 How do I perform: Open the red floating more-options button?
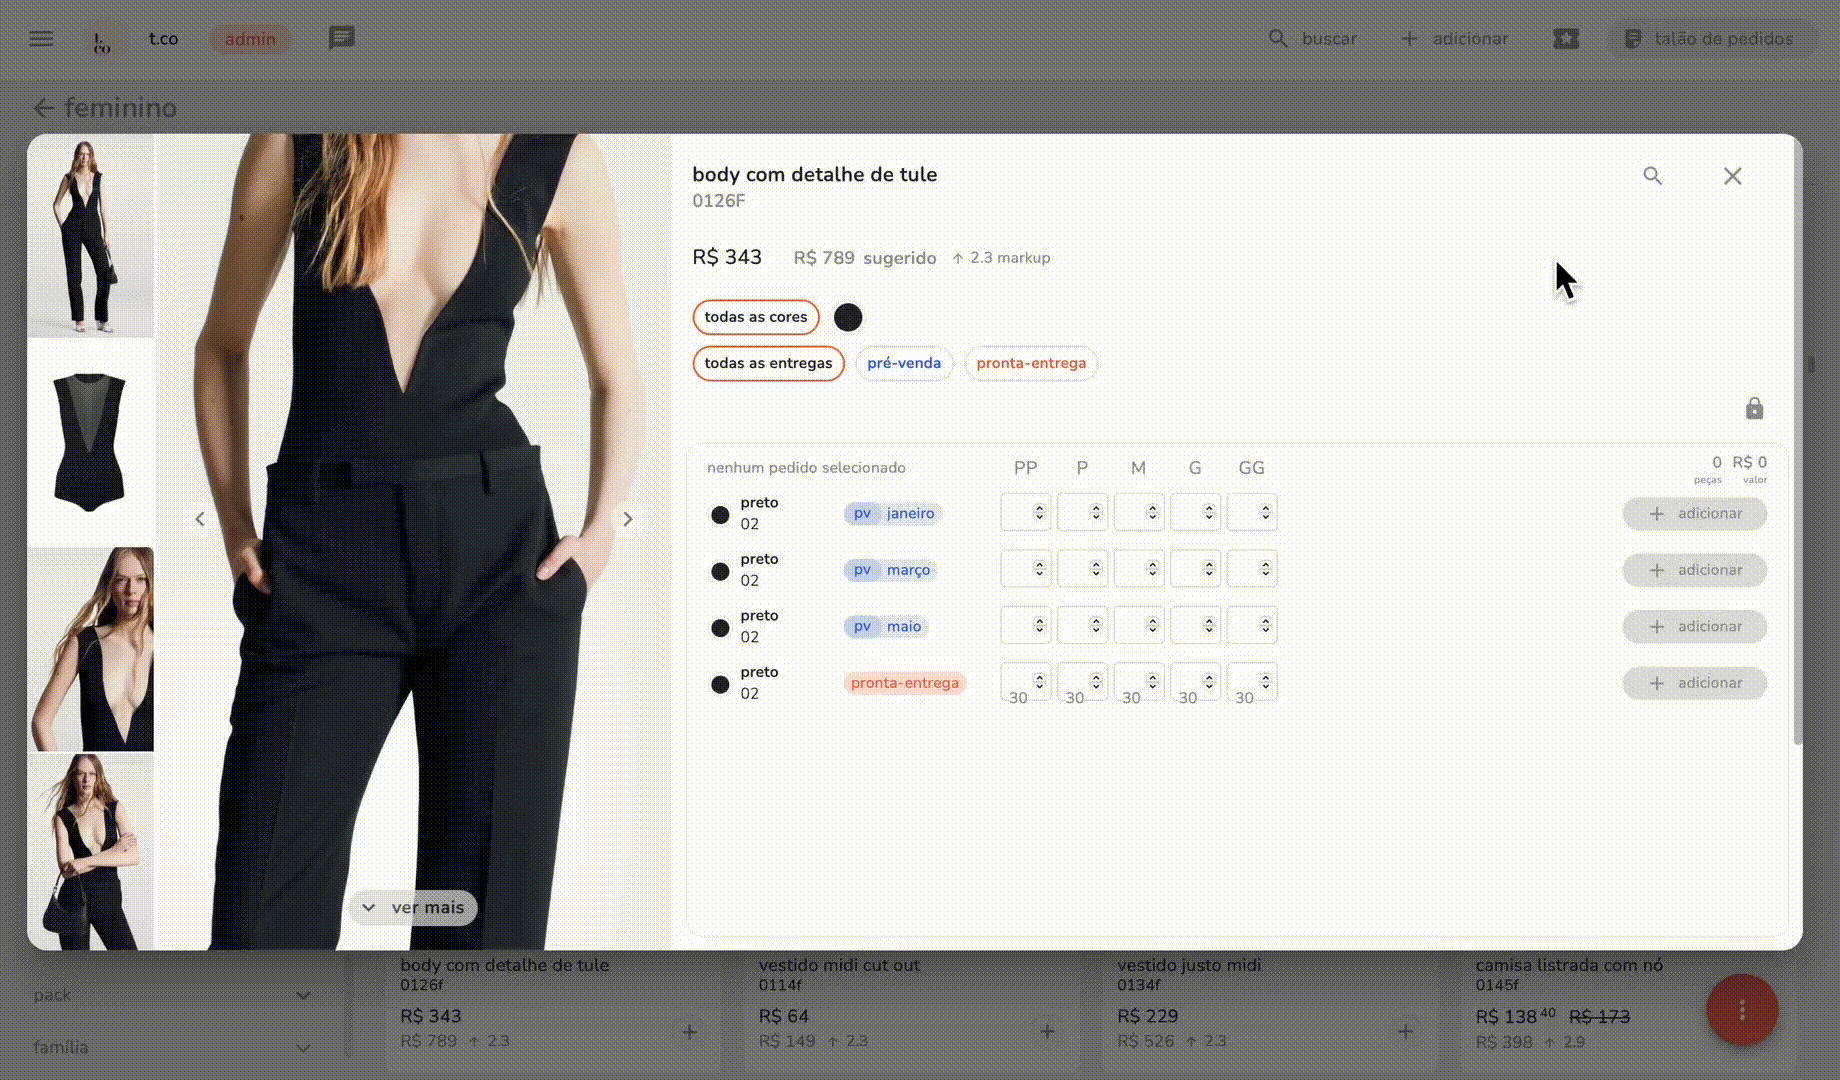click(1741, 1010)
